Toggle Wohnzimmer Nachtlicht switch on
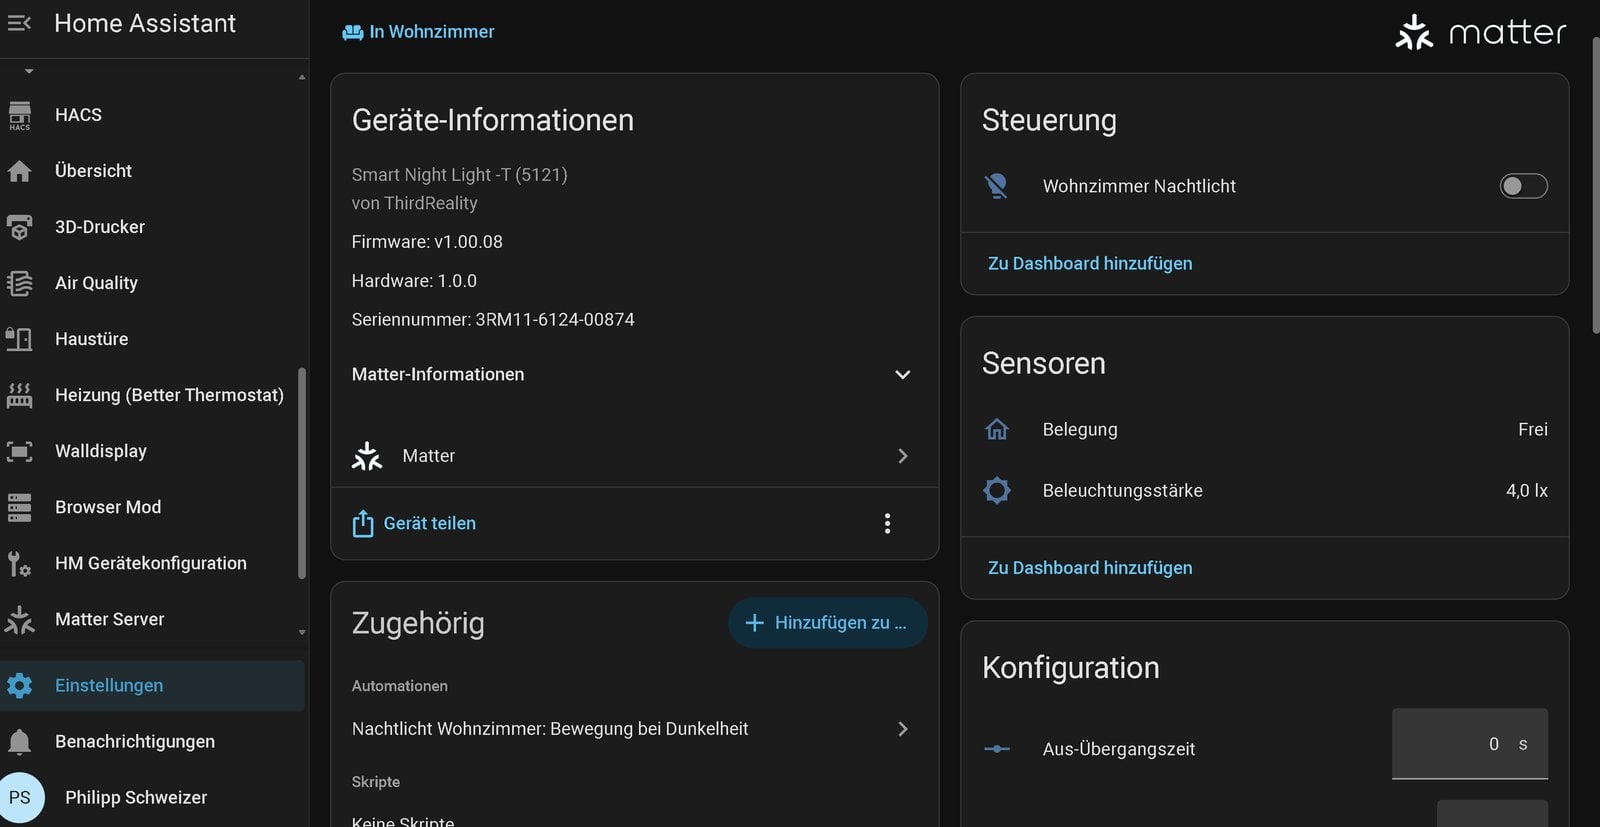 (1523, 186)
